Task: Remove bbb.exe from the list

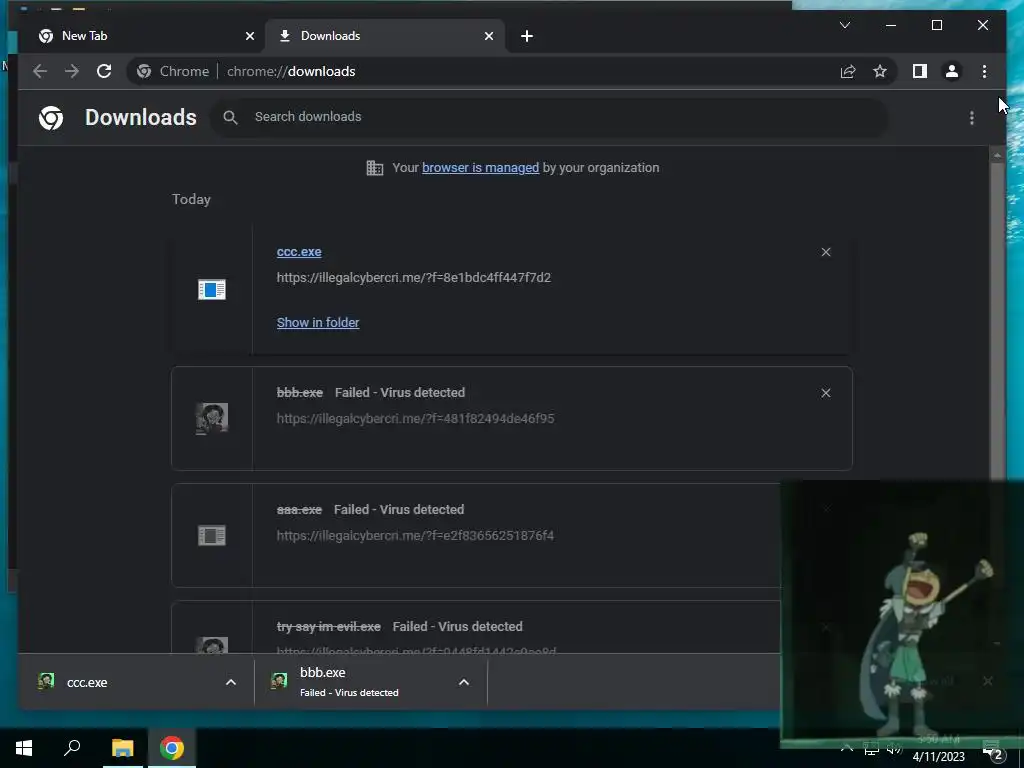Action: [825, 393]
